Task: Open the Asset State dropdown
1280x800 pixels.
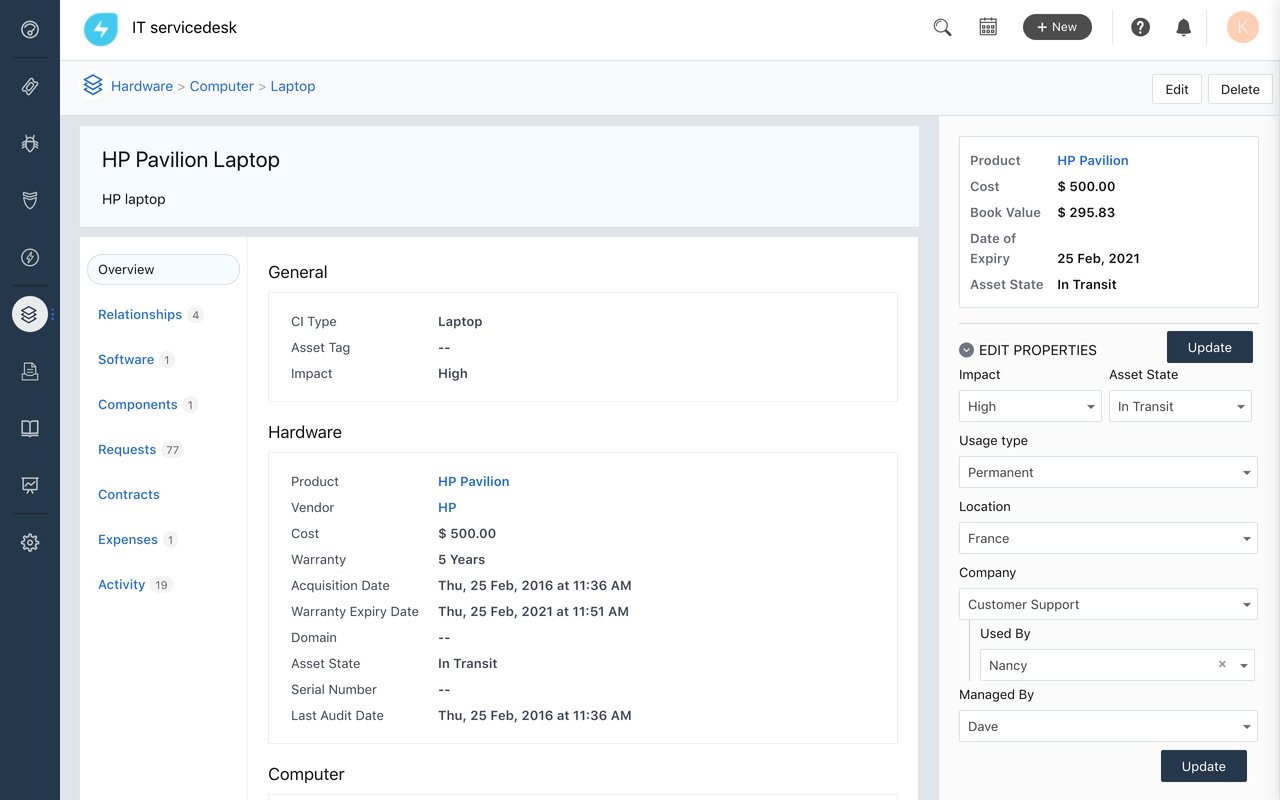Action: 1180,406
